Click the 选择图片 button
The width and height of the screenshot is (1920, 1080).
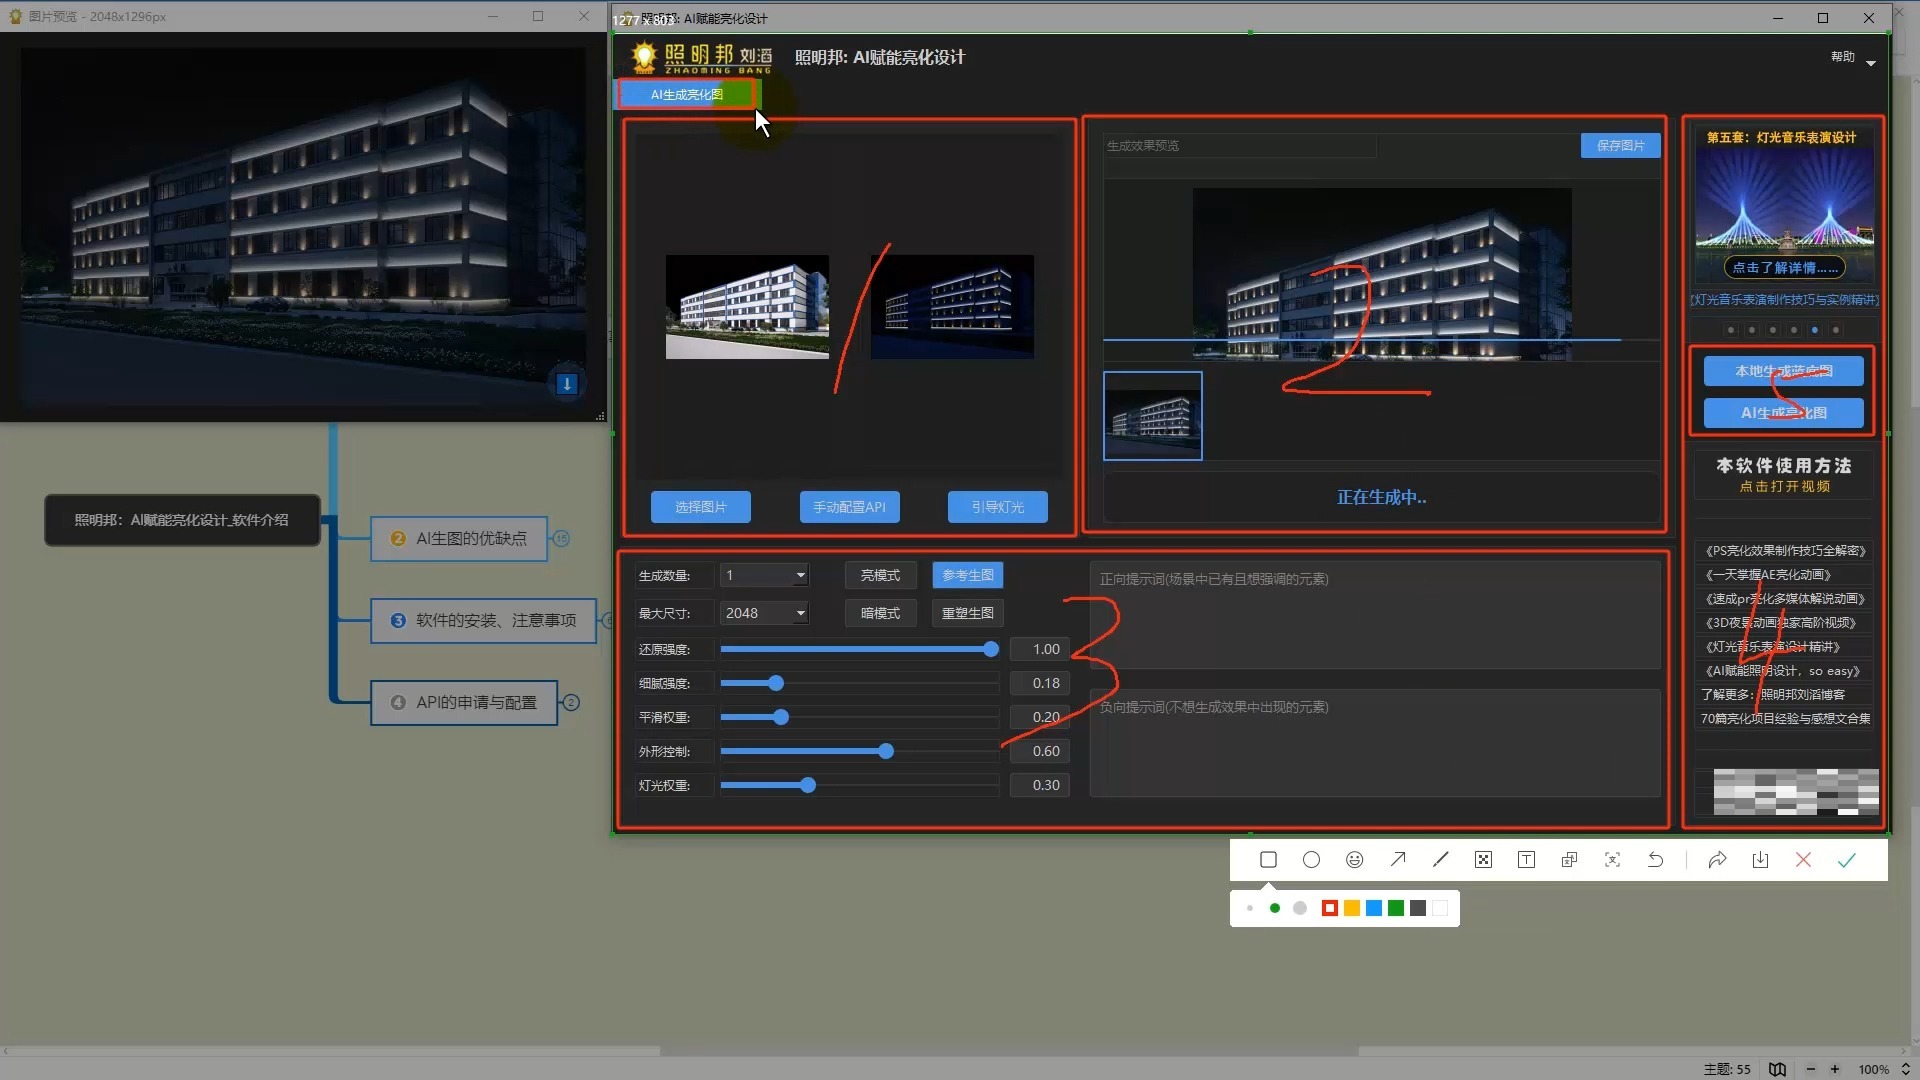pos(700,507)
